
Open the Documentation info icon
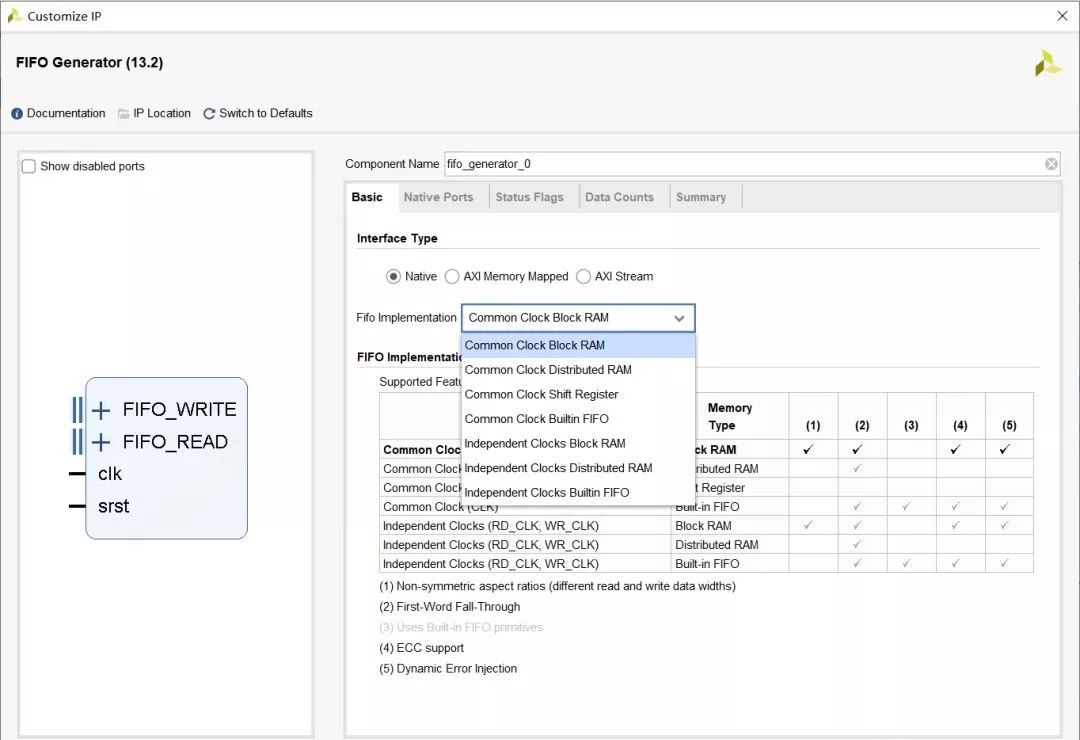17,114
